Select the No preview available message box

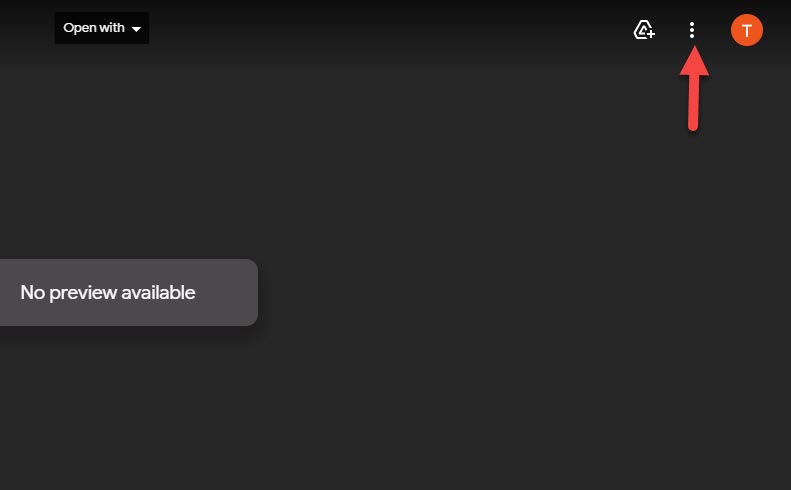click(129, 292)
